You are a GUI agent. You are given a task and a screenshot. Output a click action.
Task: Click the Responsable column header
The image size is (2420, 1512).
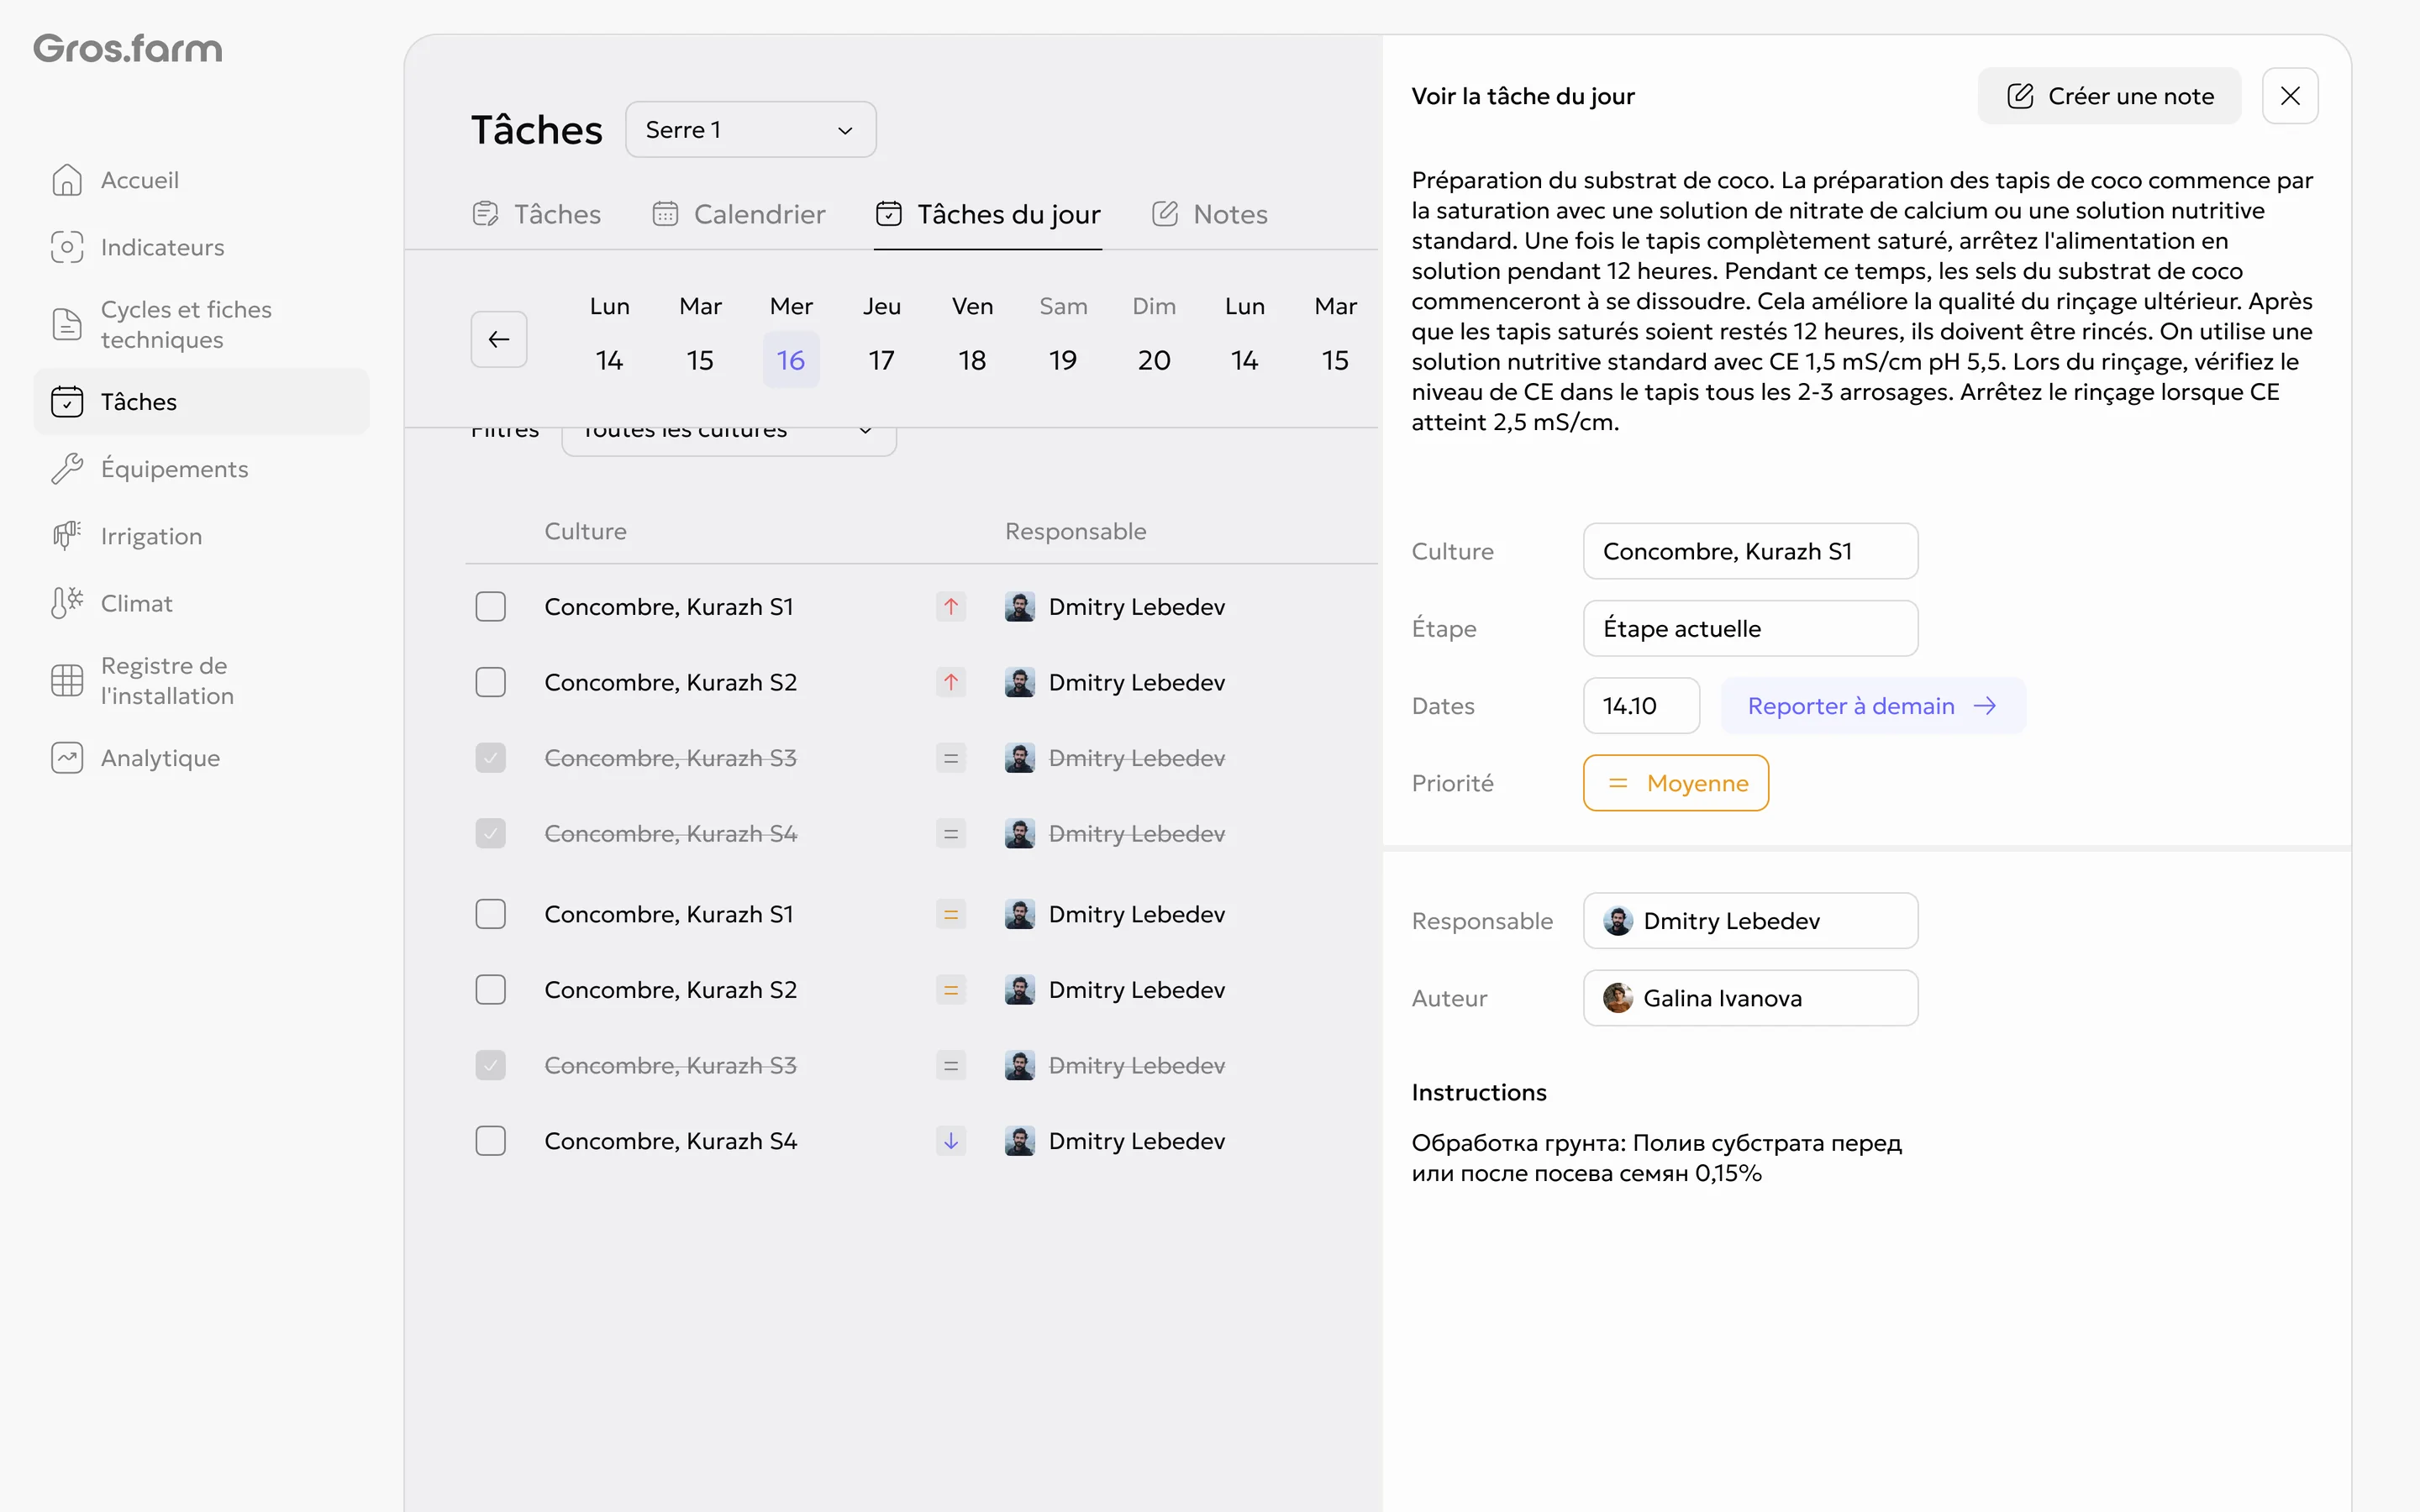pos(1076,531)
